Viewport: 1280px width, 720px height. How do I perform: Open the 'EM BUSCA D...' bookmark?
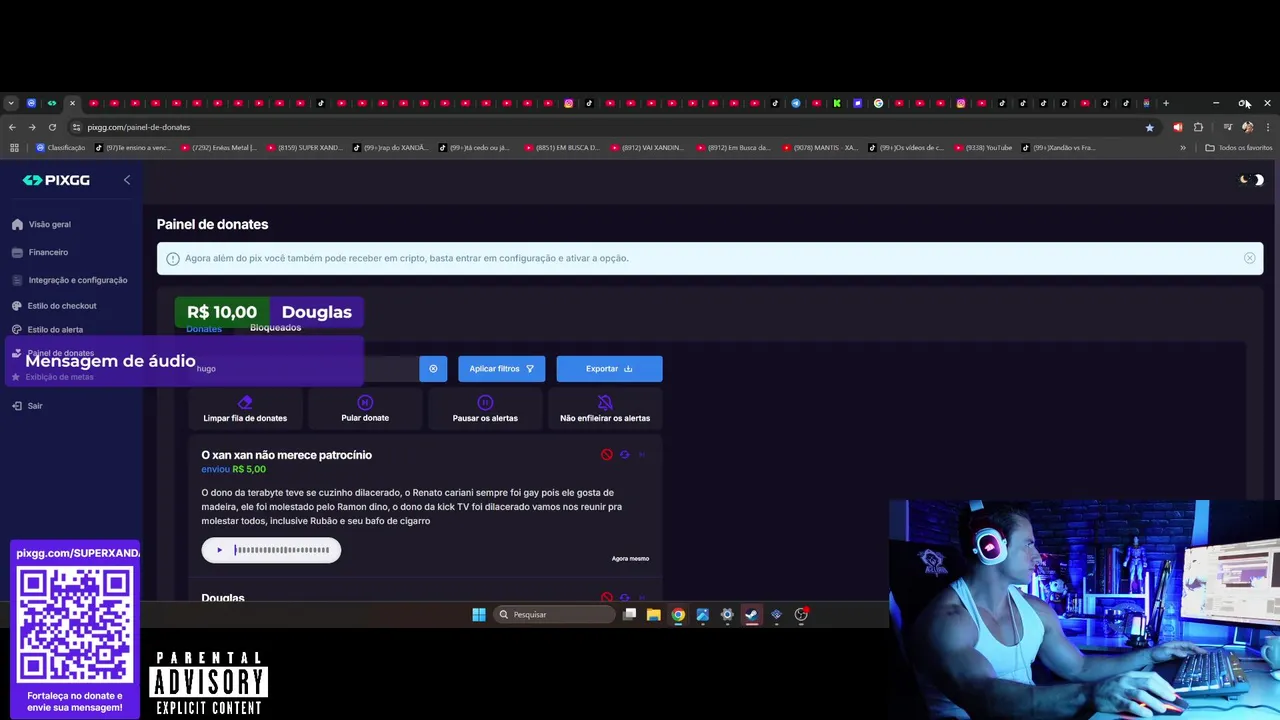(x=562, y=148)
